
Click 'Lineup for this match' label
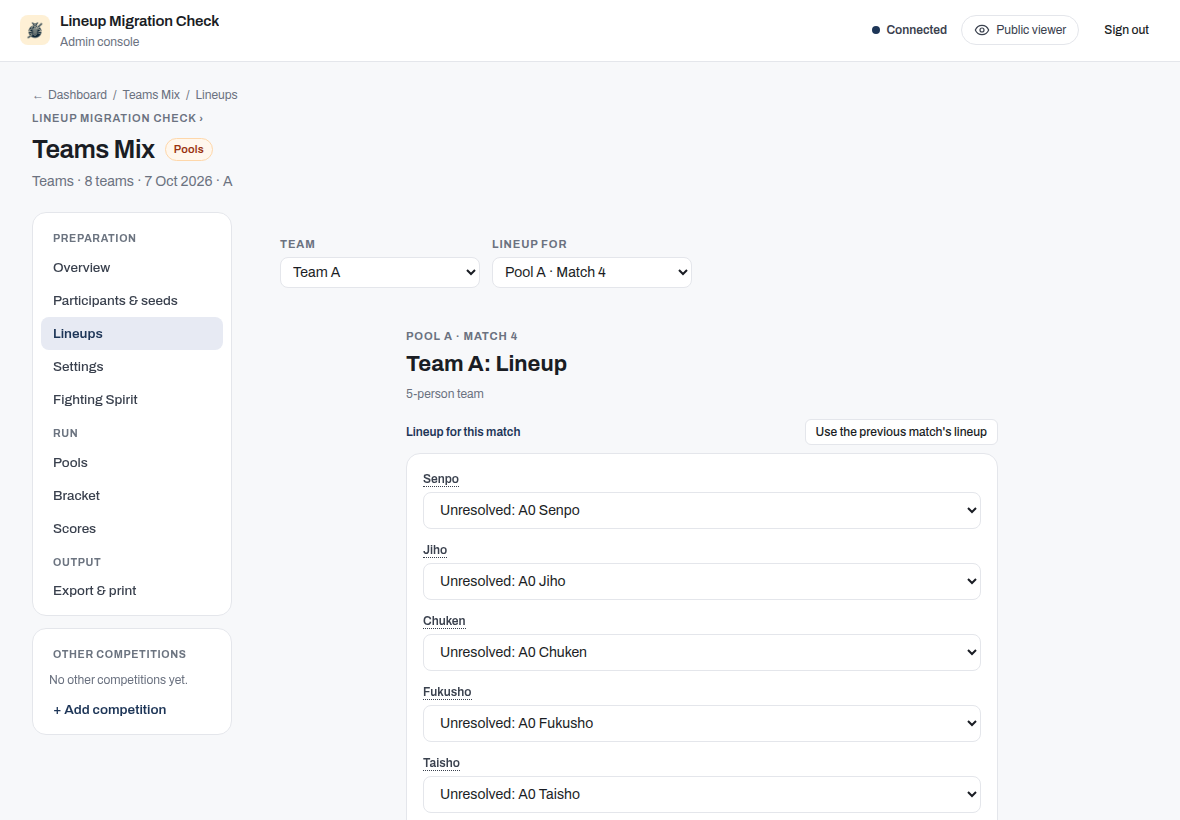(x=463, y=432)
